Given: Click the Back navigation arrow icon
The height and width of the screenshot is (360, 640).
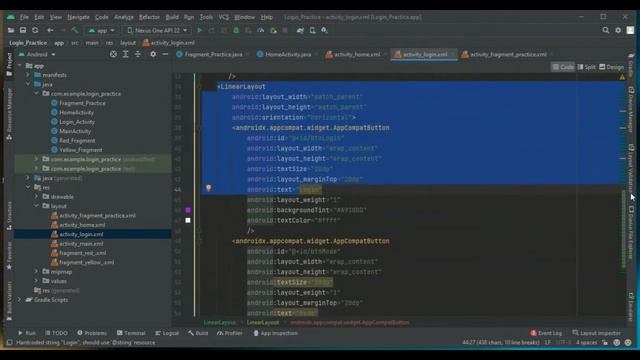Looking at the screenshot, I should (x=50, y=30).
